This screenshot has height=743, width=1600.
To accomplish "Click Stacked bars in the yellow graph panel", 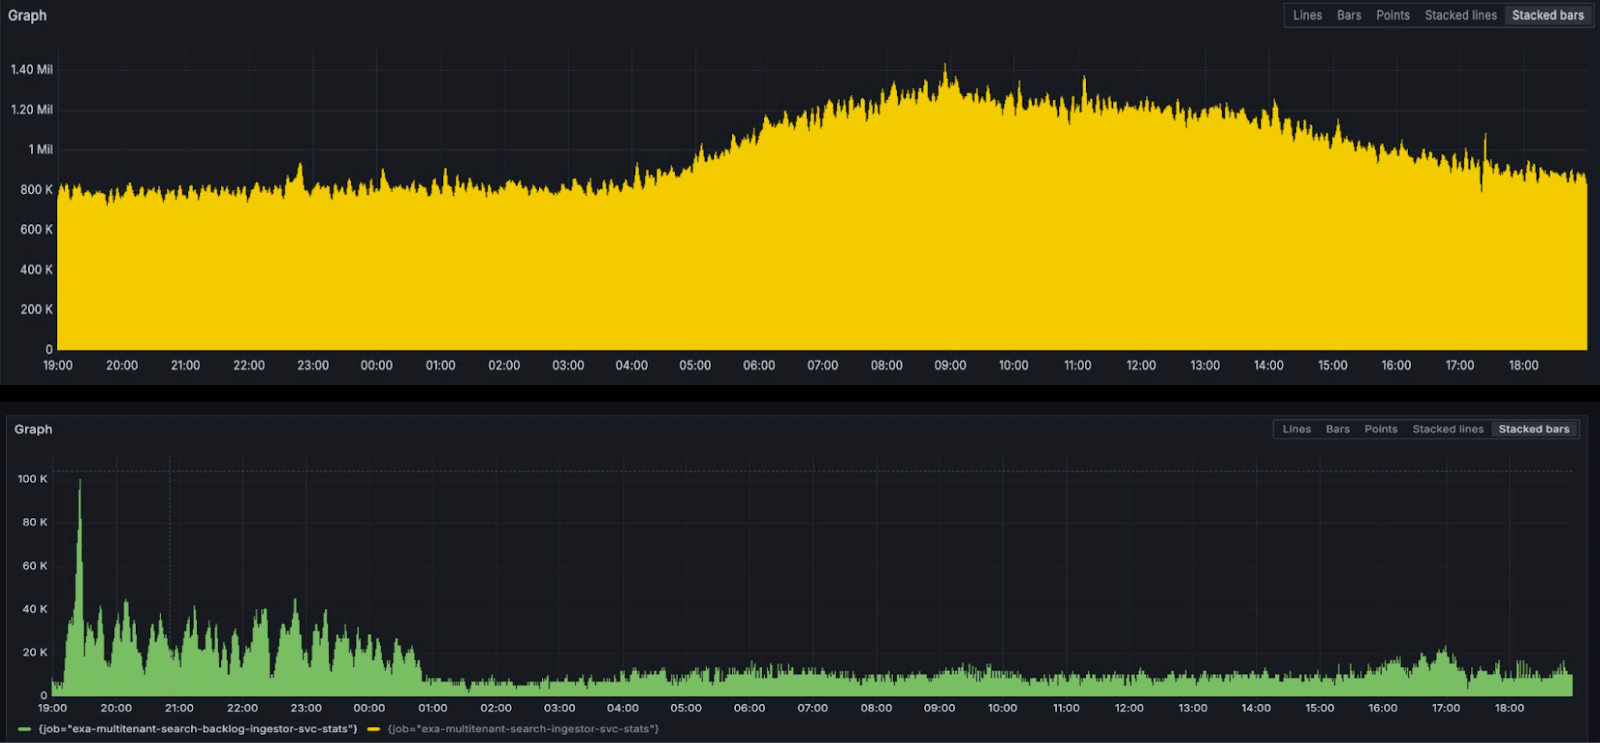I will point(1547,15).
